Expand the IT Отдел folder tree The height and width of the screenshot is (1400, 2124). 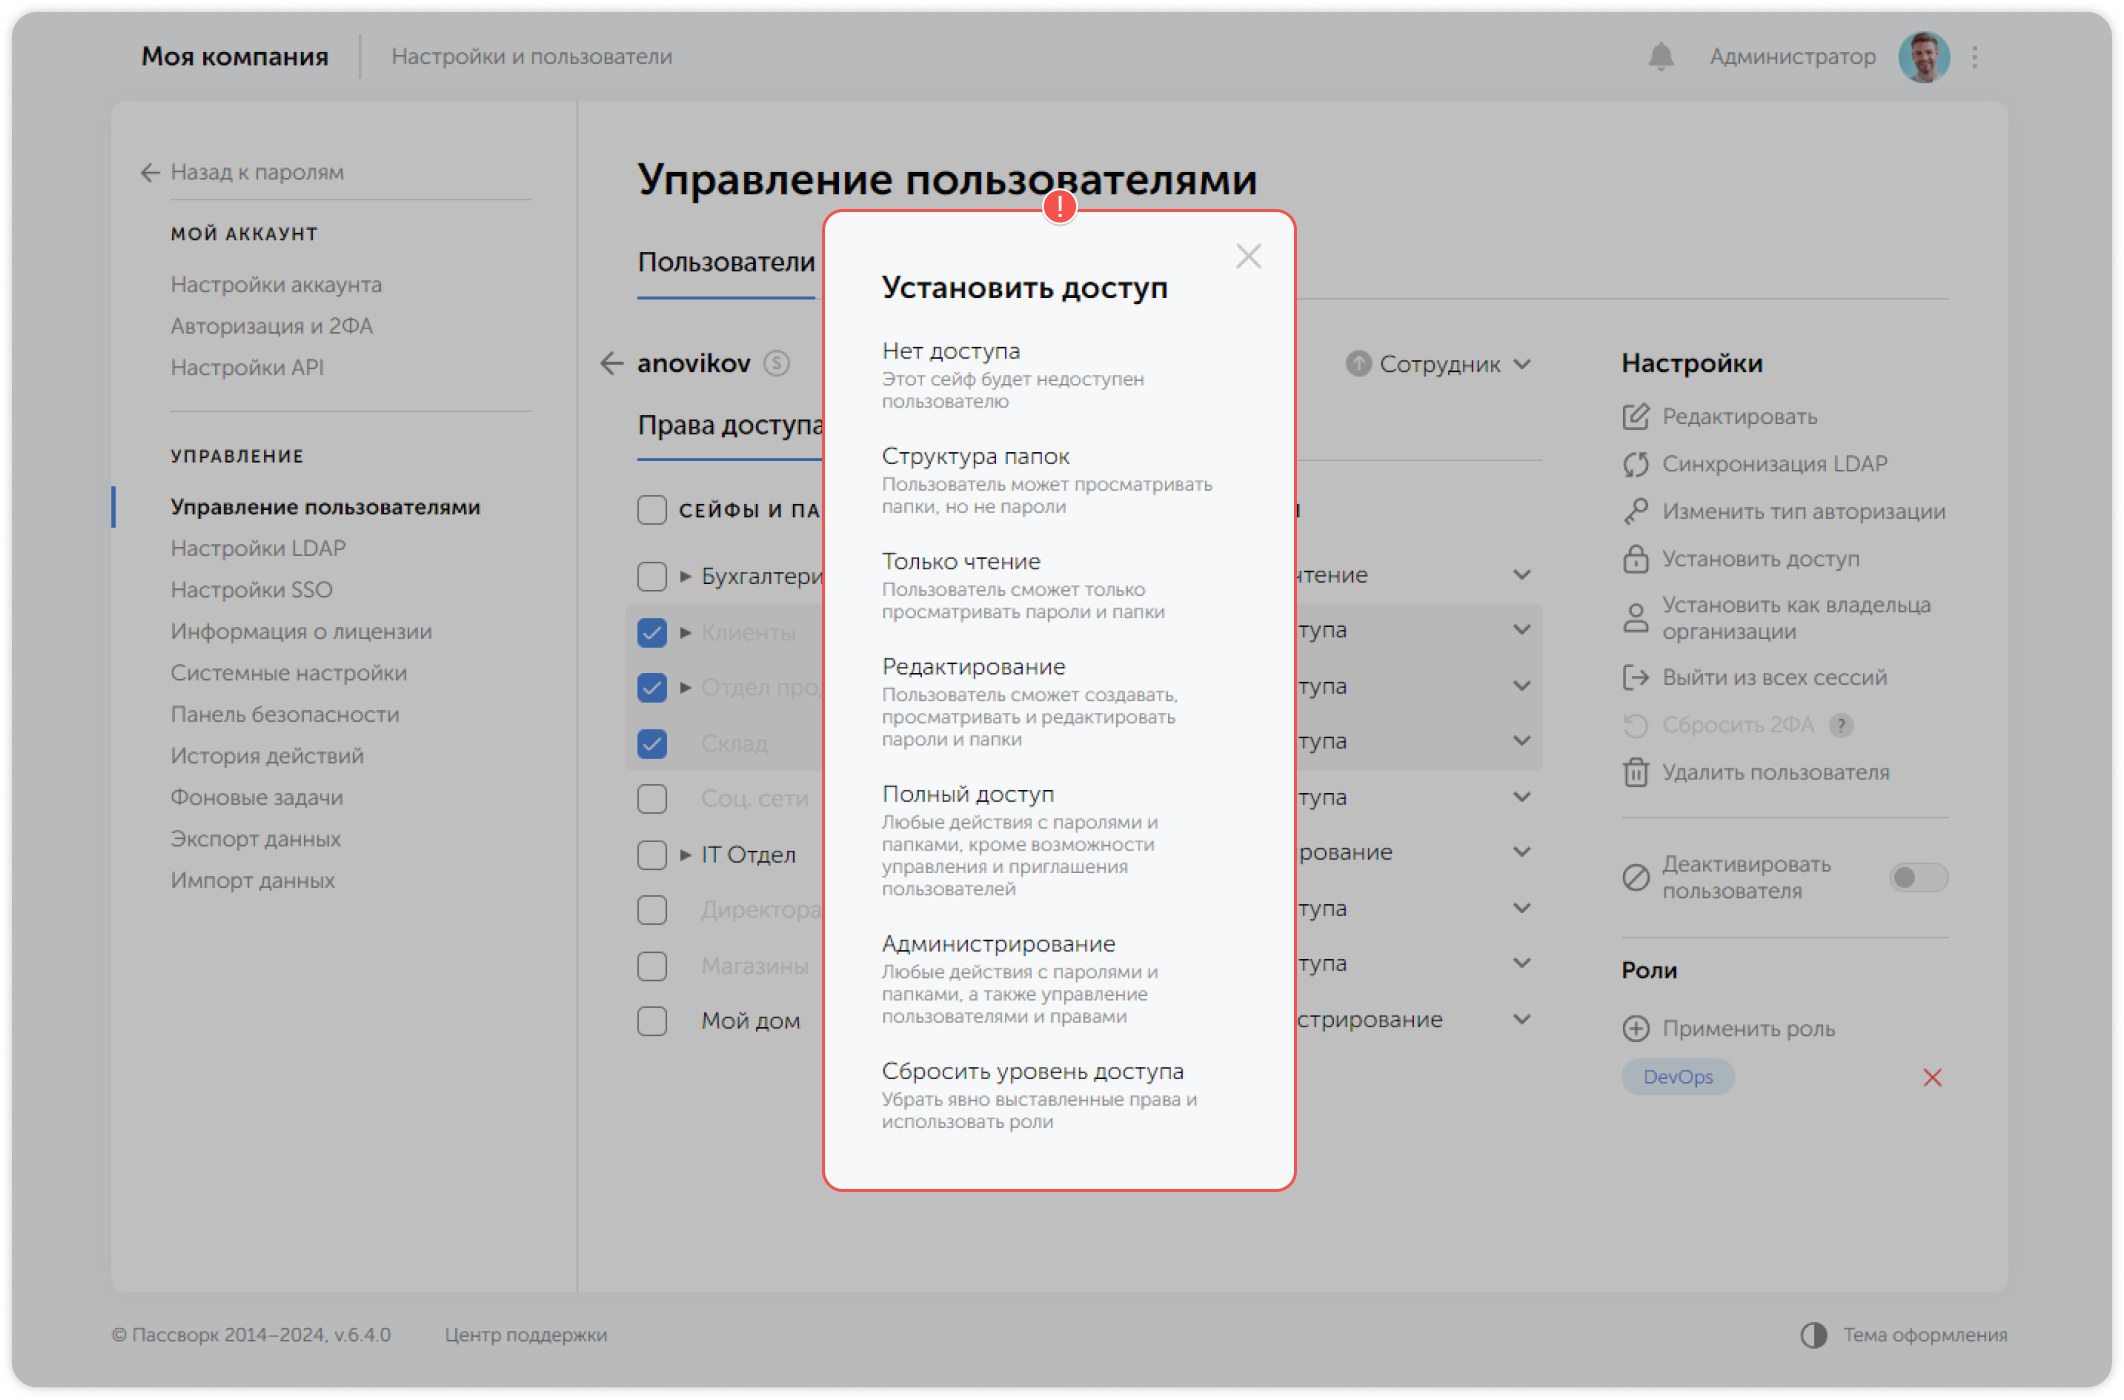684,854
